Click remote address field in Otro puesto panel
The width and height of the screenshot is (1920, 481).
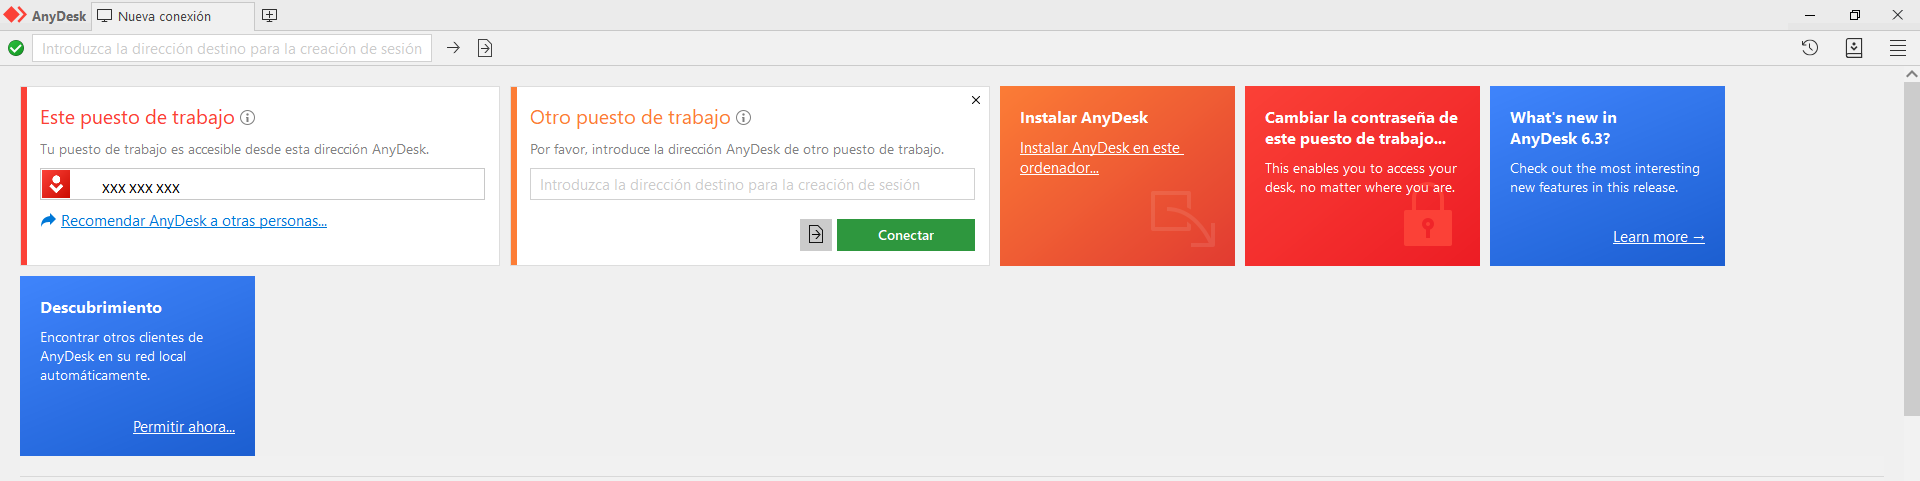point(751,185)
